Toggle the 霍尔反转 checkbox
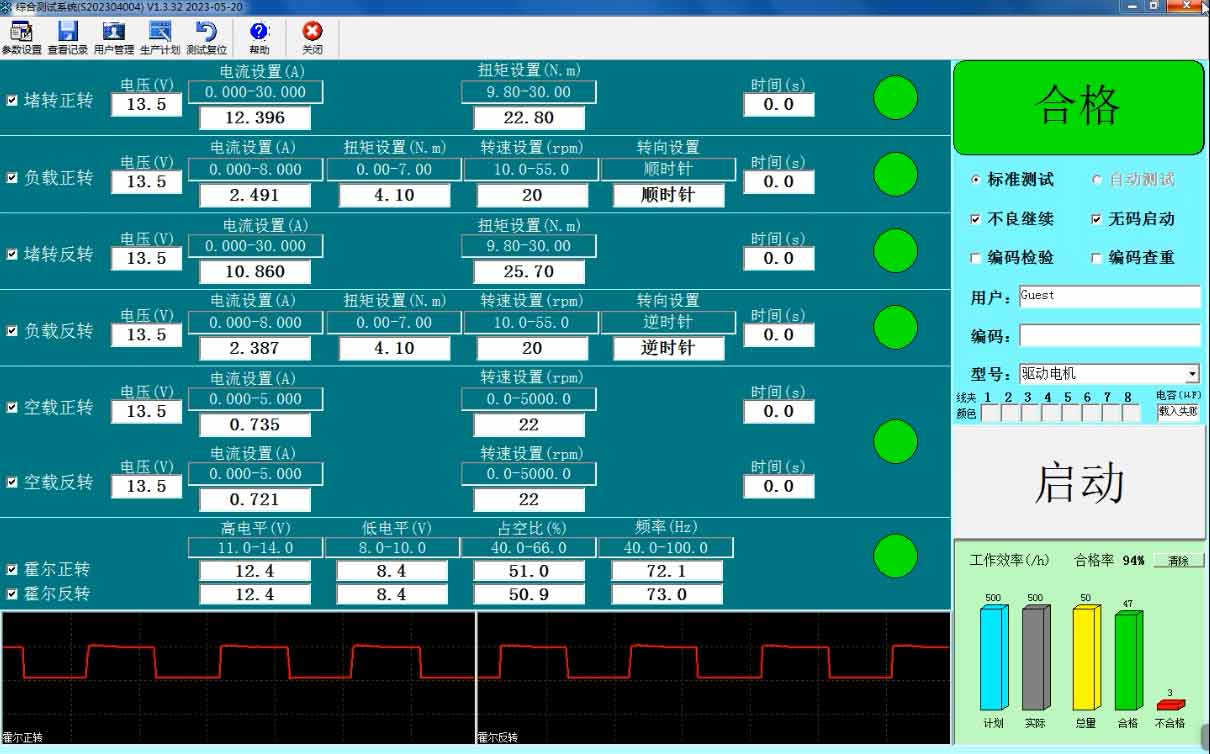 (x=11, y=594)
